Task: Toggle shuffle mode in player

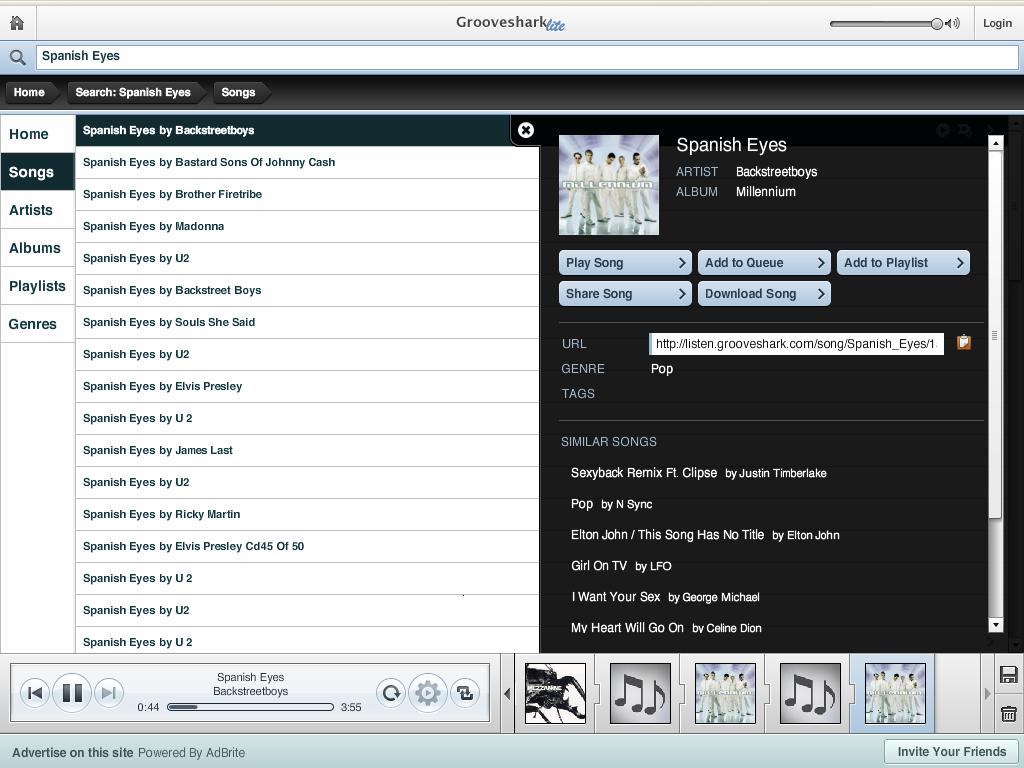Action: pos(465,692)
